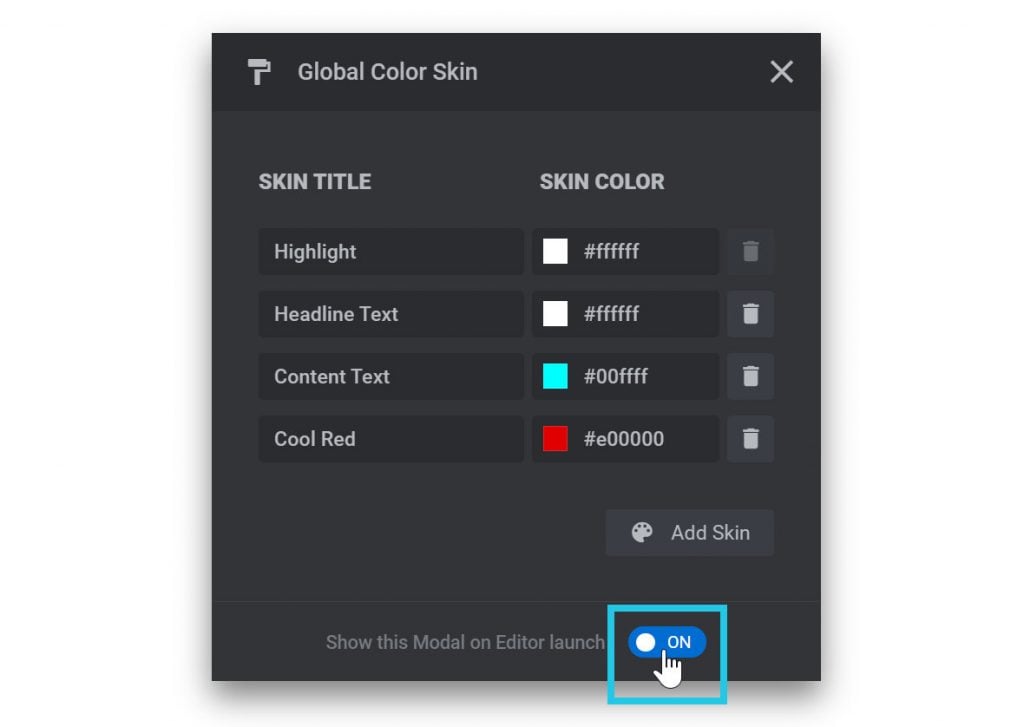Click the trash icon next to #00ffff

tap(750, 376)
